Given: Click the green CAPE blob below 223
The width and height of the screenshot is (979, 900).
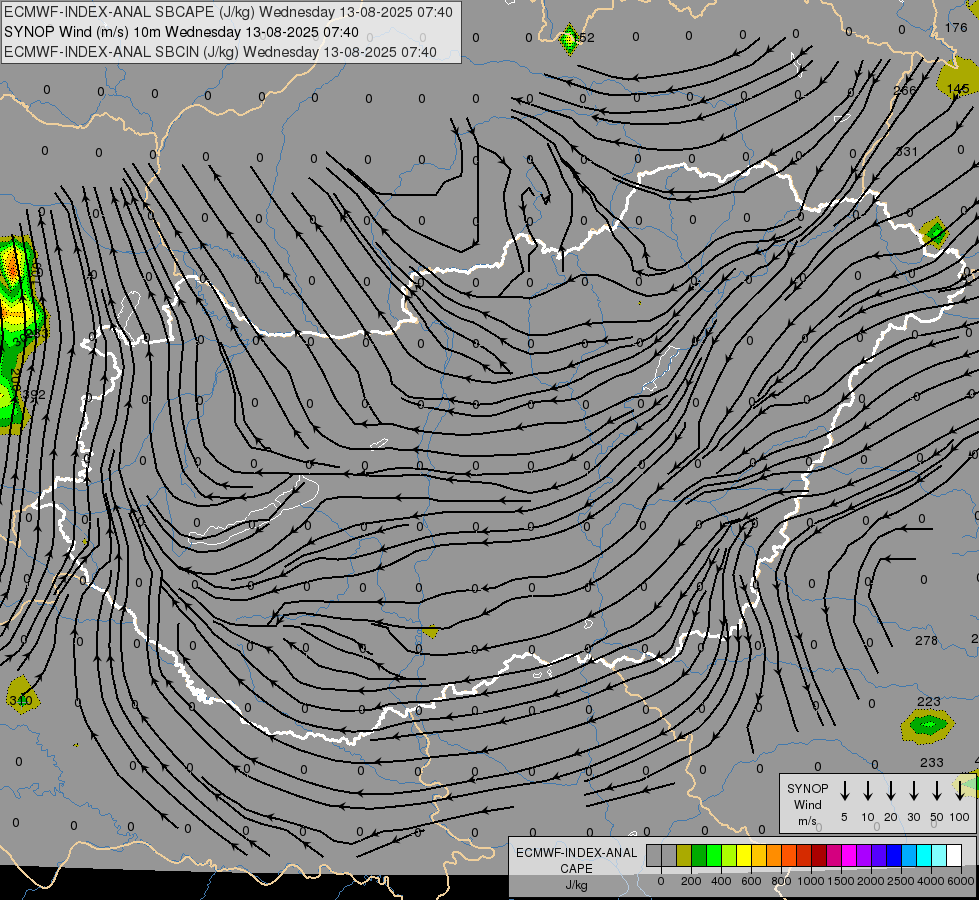Looking at the screenshot, I should click(x=928, y=726).
